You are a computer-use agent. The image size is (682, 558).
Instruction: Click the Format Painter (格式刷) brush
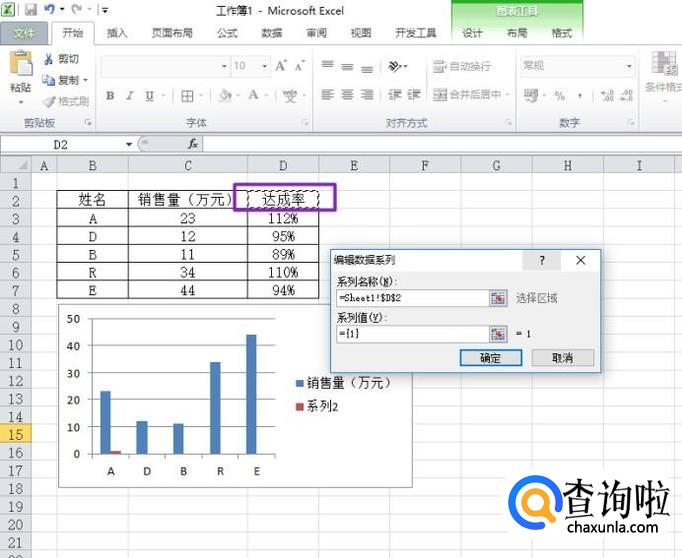click(x=49, y=101)
